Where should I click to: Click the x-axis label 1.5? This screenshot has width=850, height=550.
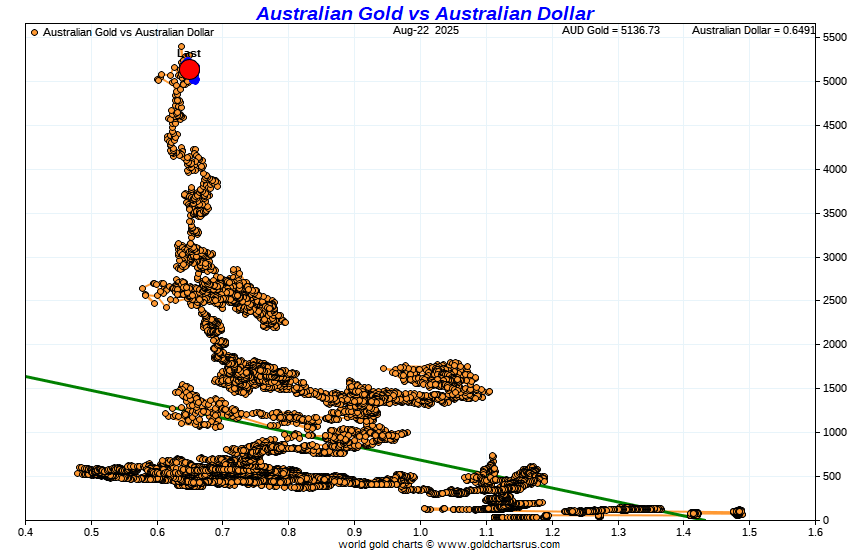tap(750, 532)
